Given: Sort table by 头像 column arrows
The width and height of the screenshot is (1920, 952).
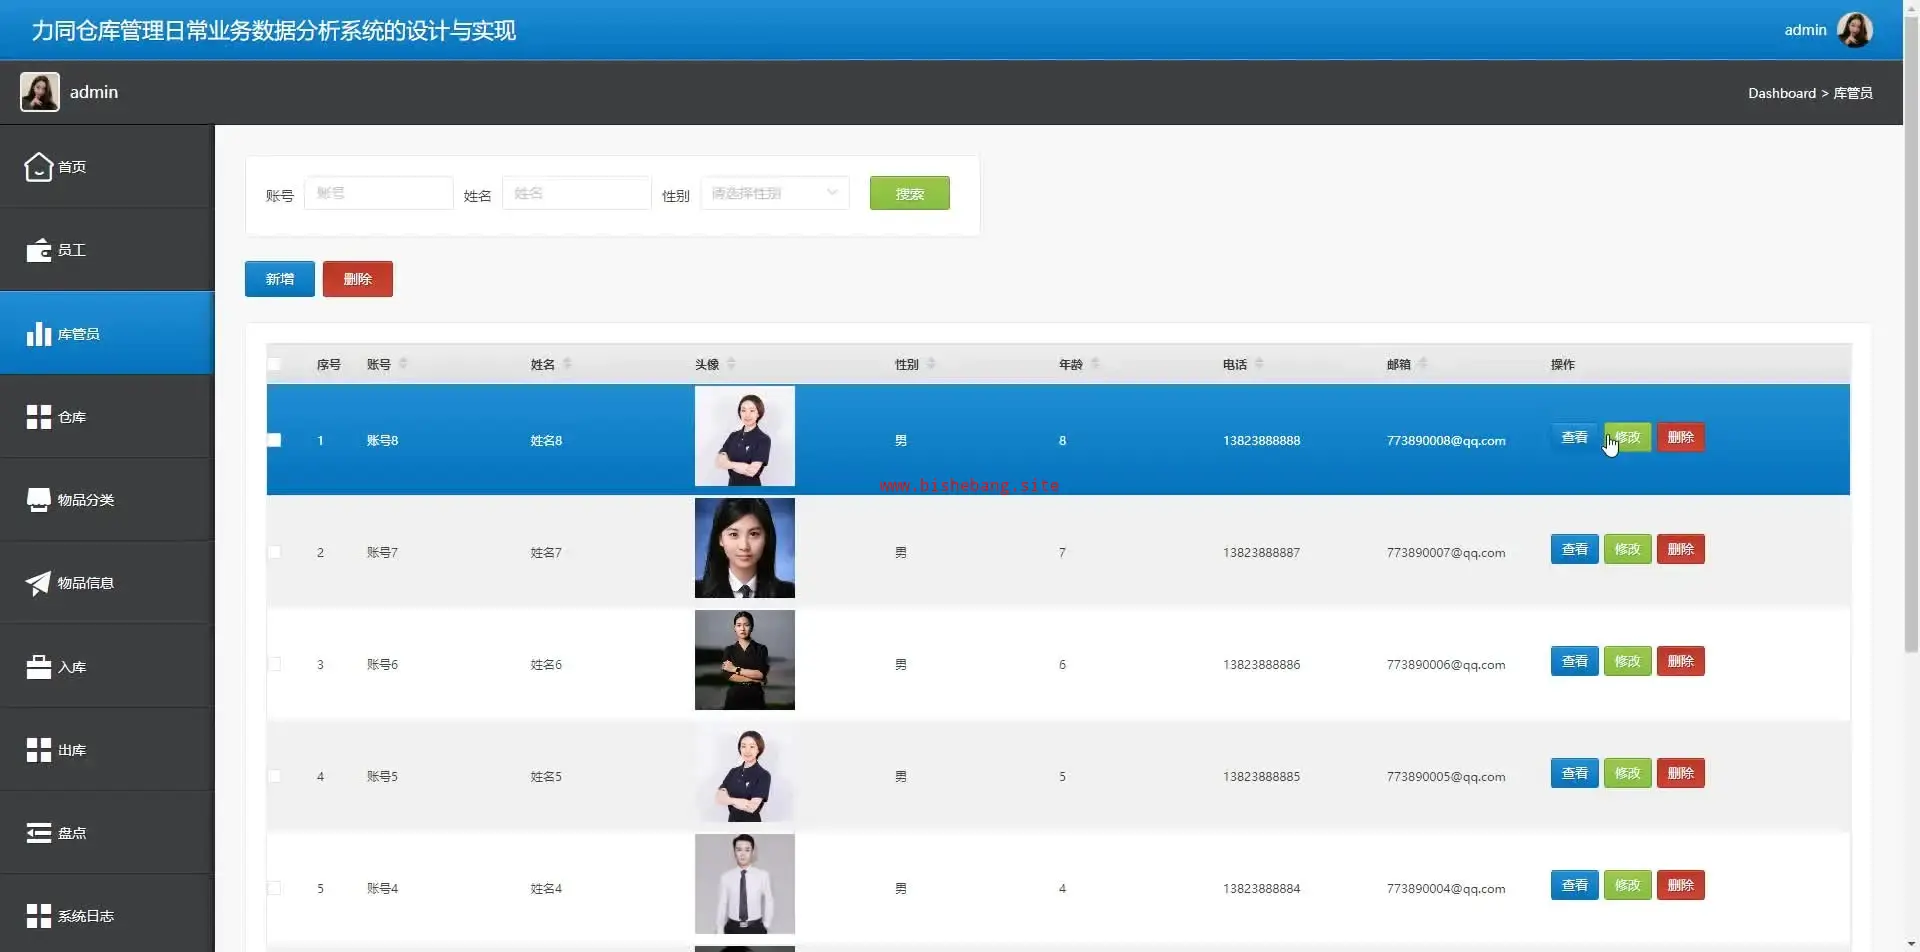Looking at the screenshot, I should tap(731, 364).
